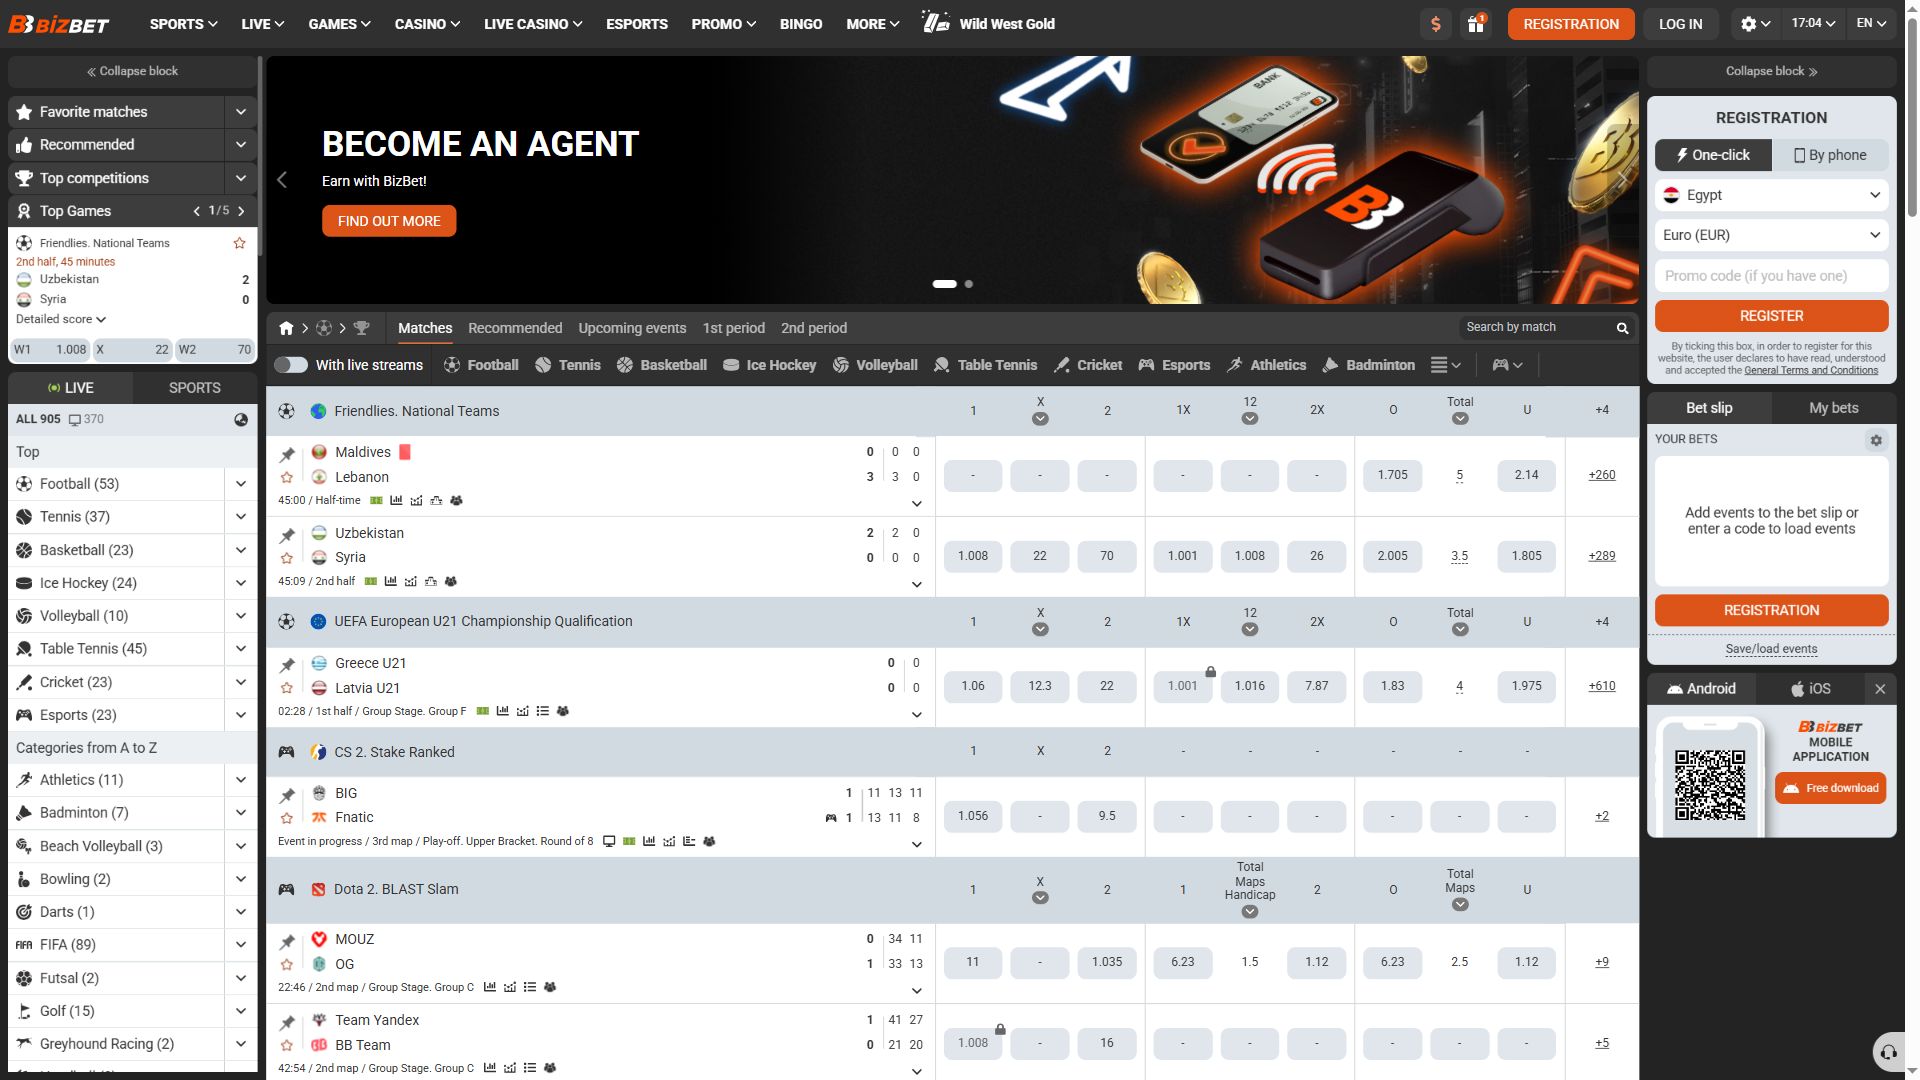The width and height of the screenshot is (1920, 1080).
Task: Click the globe icon next to ALL 905
Action: point(241,420)
